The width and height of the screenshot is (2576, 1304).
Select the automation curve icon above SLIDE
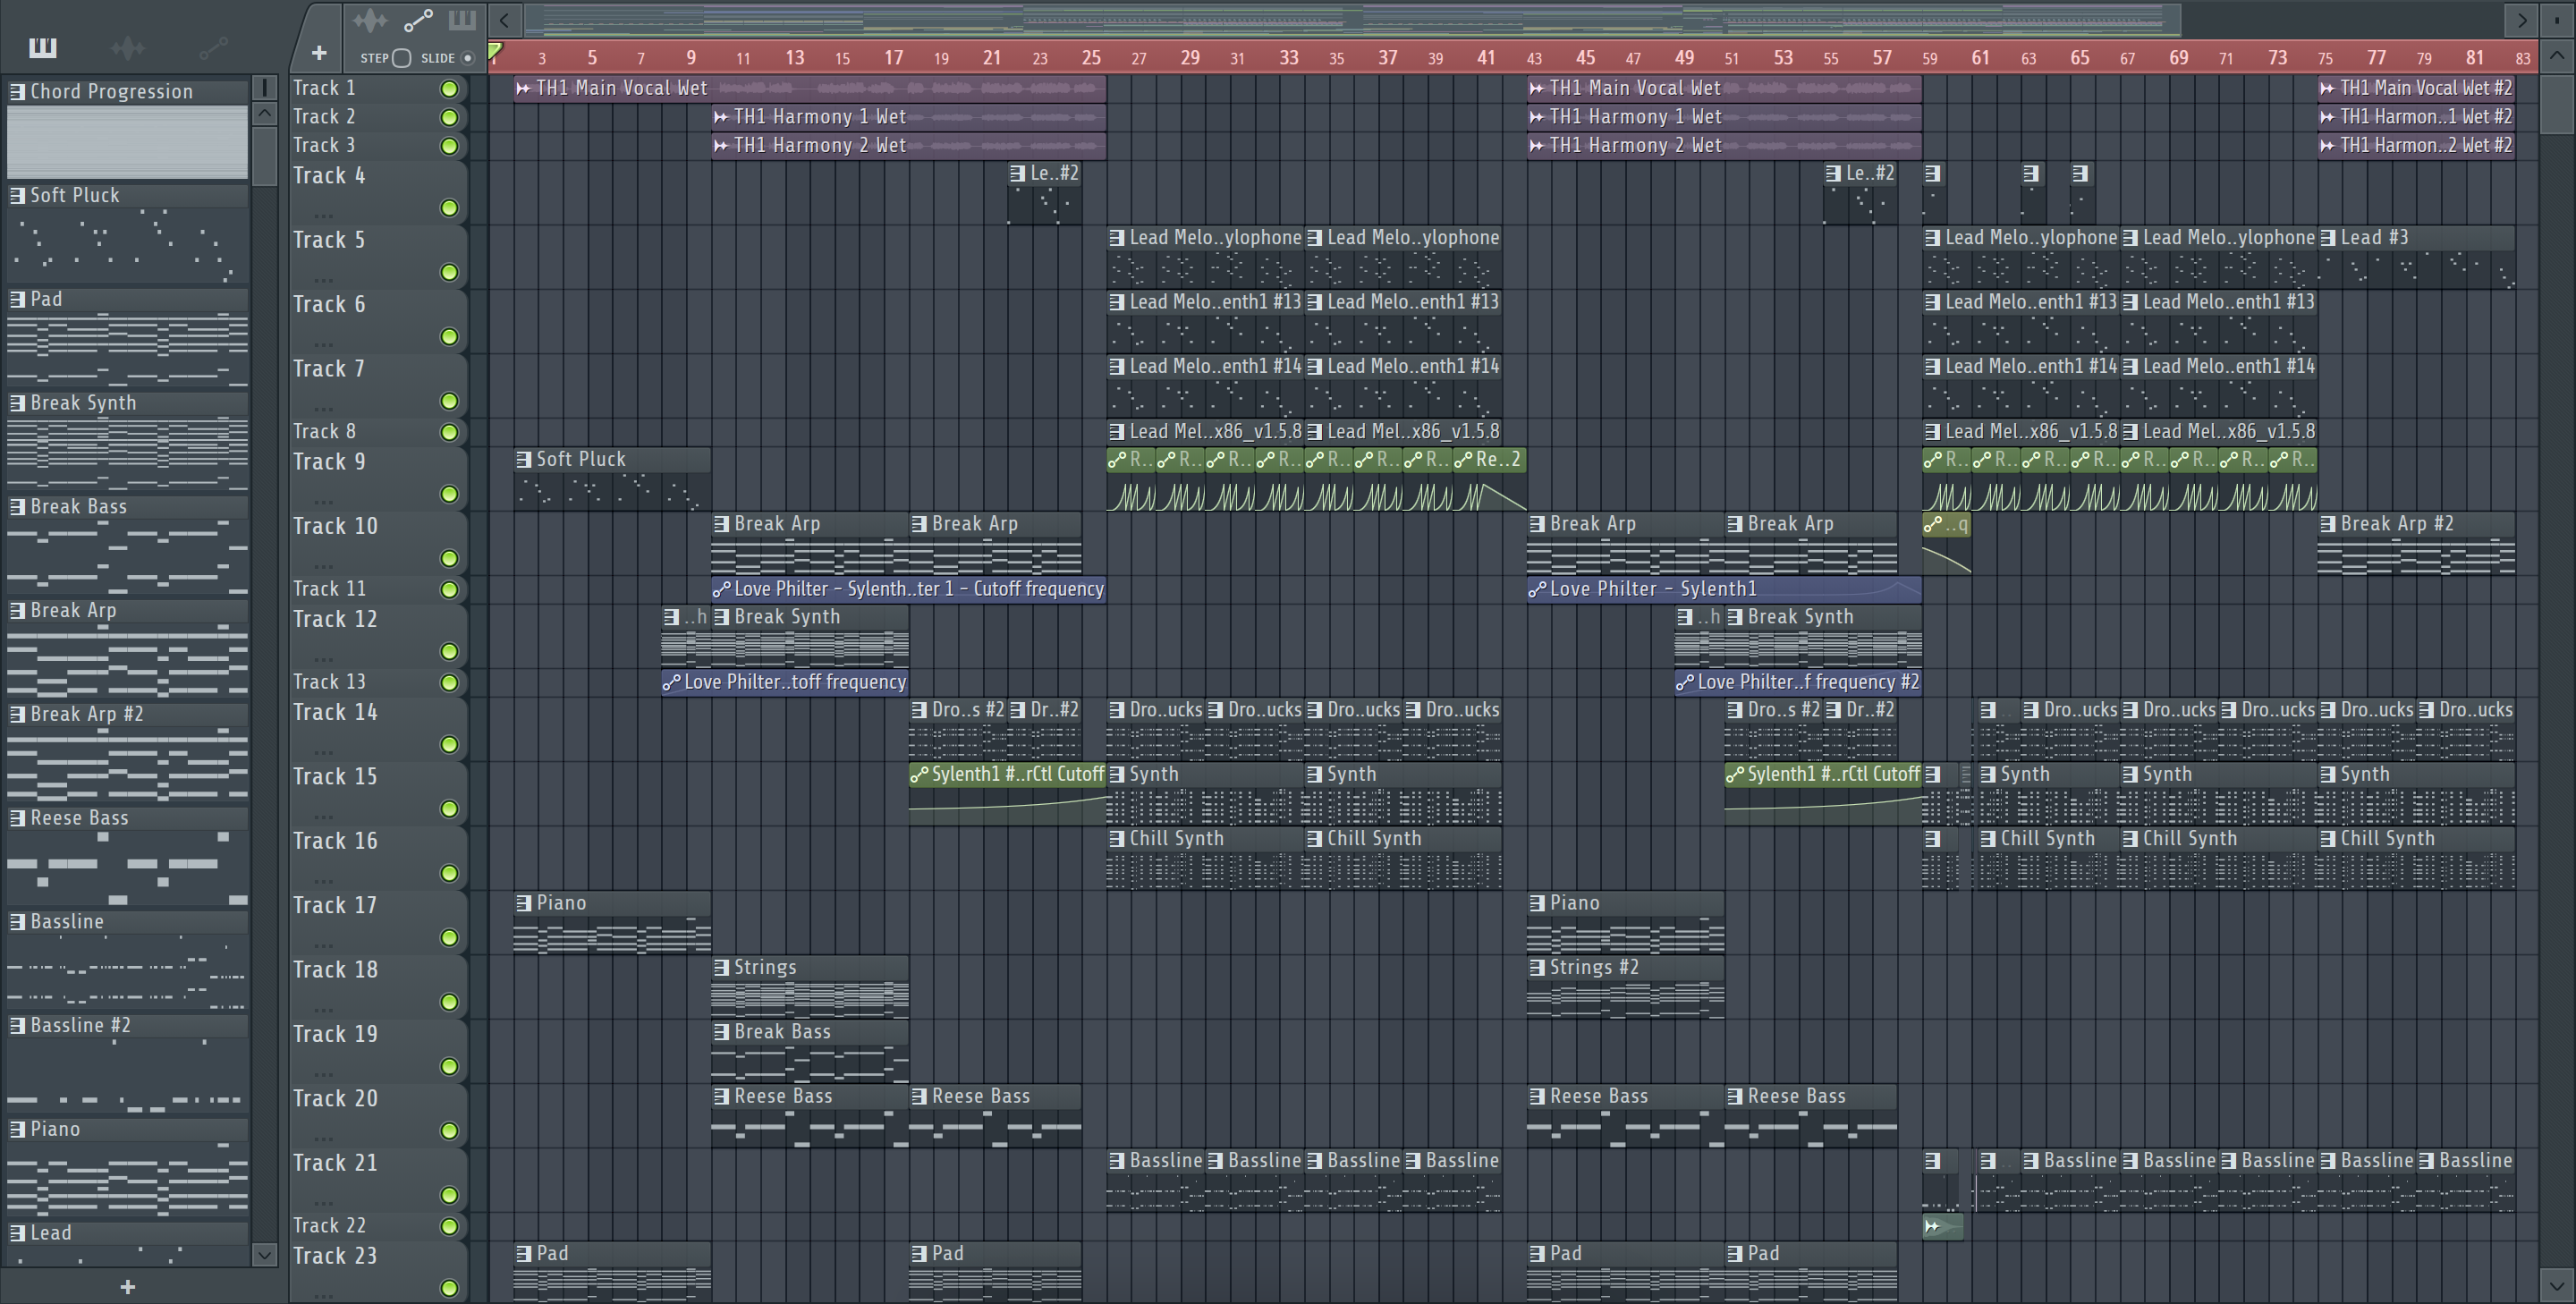tap(418, 20)
